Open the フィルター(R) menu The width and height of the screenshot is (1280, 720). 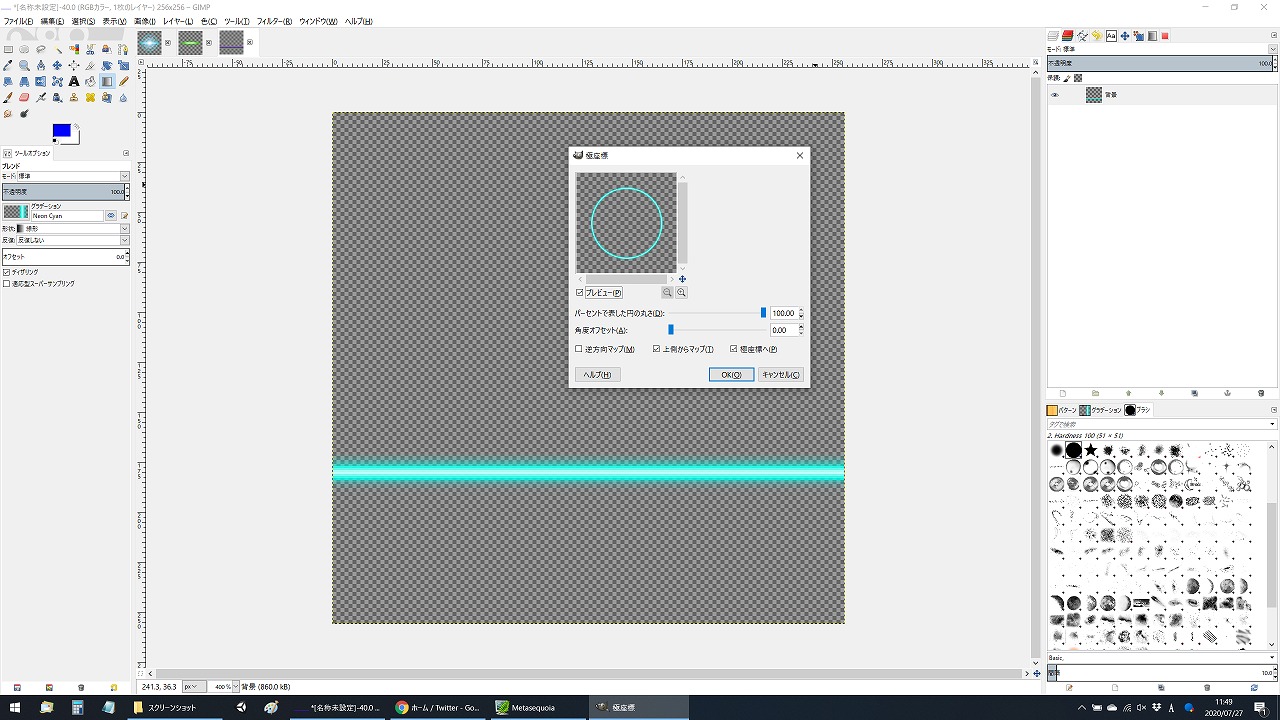pos(274,21)
